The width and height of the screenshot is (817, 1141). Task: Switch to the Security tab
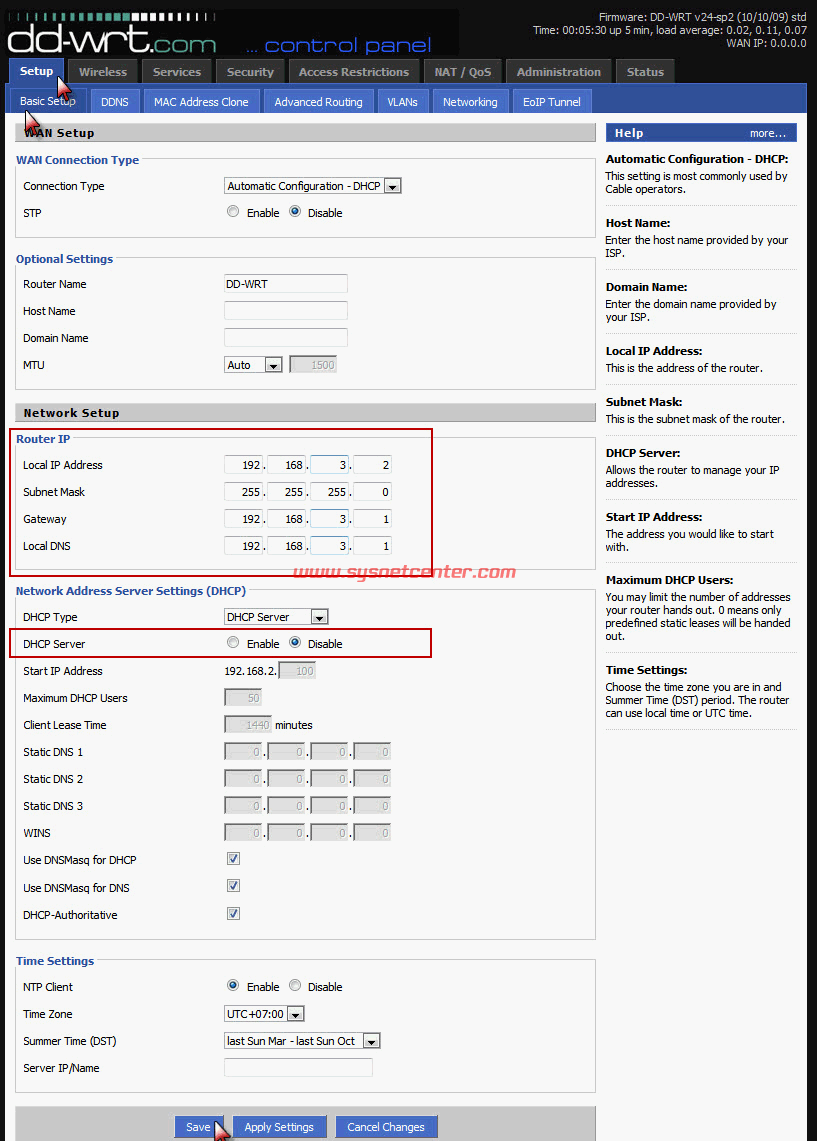point(250,72)
